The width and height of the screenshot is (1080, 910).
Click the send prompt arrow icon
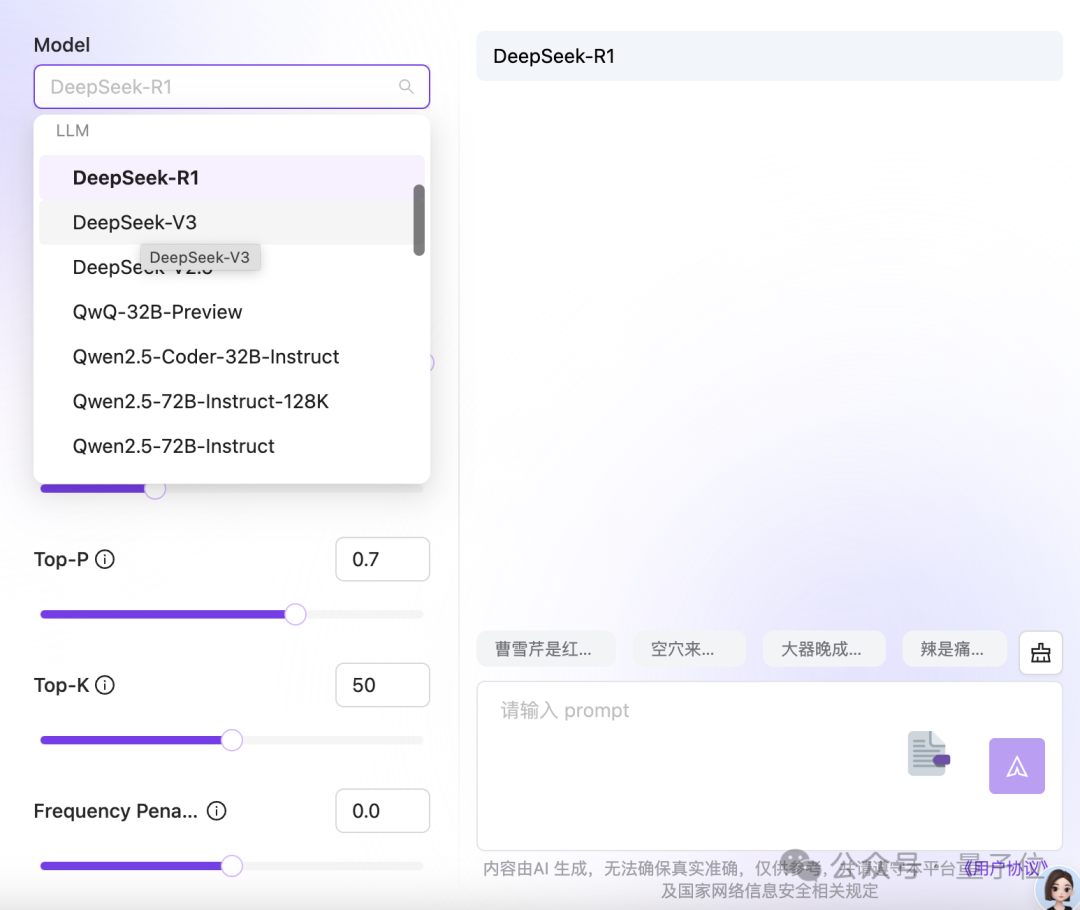click(x=1016, y=766)
